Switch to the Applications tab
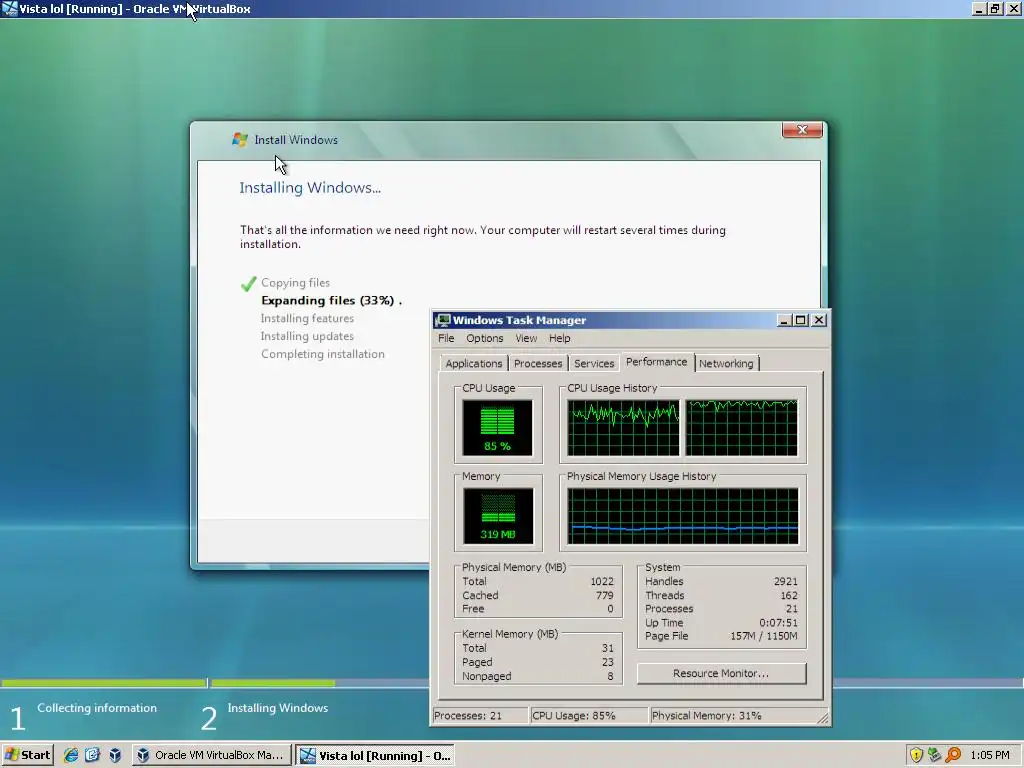Image resolution: width=1024 pixels, height=768 pixels. [473, 364]
